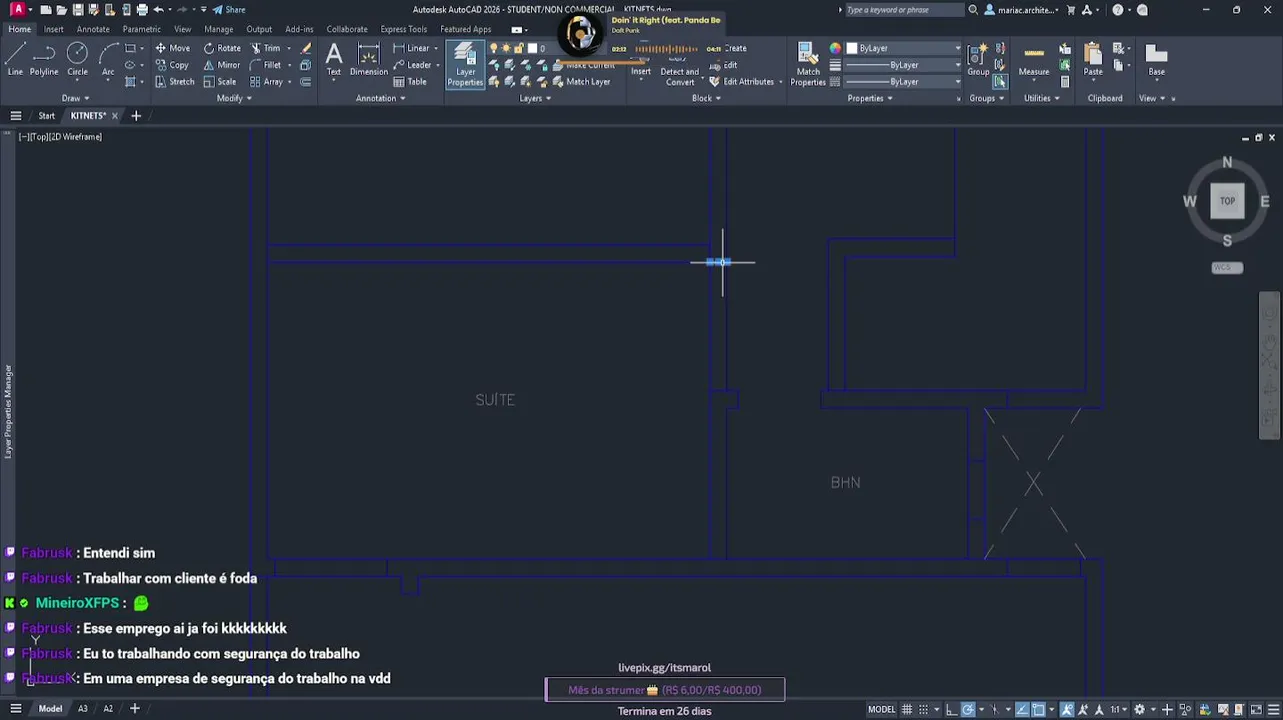Toggle ortho mode in status bar
Screen dimensions: 1283x720
point(952,709)
